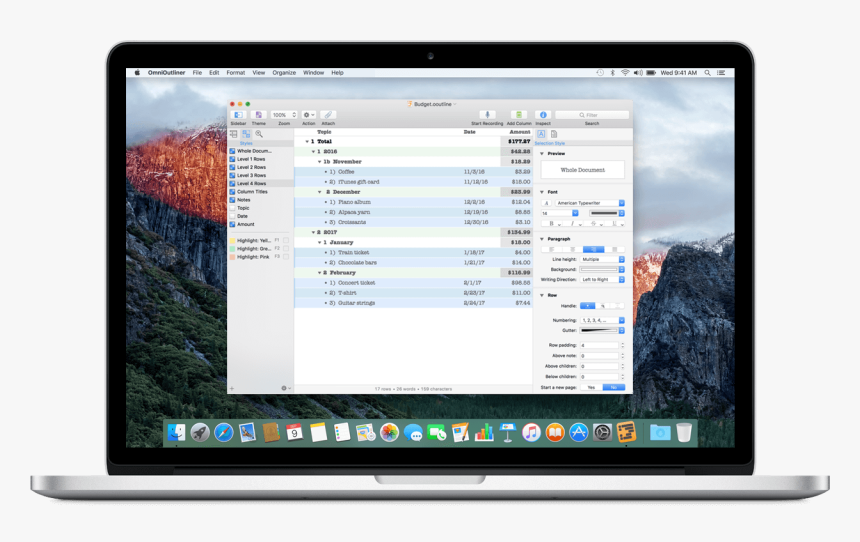
Task: Click the Row padding value field
Action: pyautogui.click(x=599, y=345)
